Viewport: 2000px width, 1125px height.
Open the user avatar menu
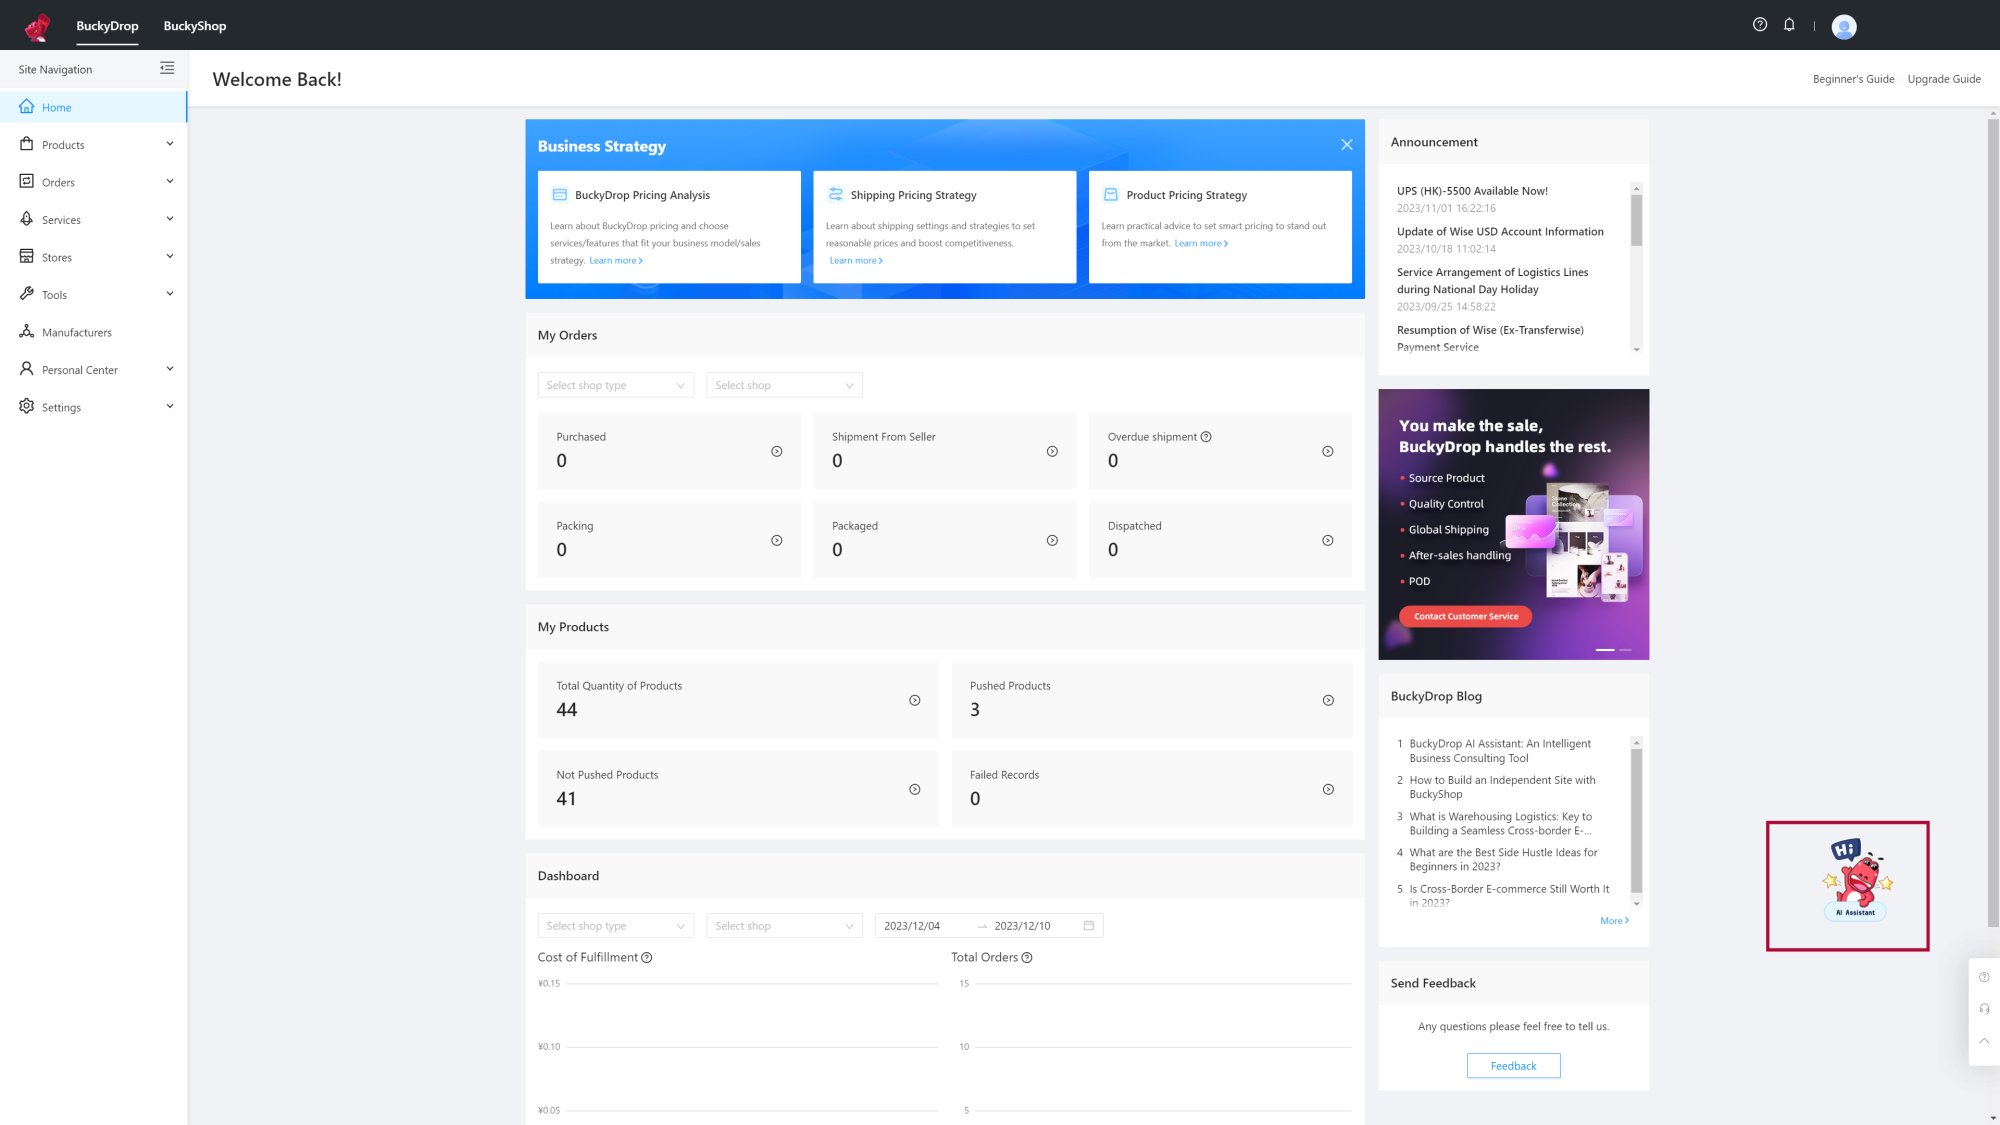tap(1844, 27)
